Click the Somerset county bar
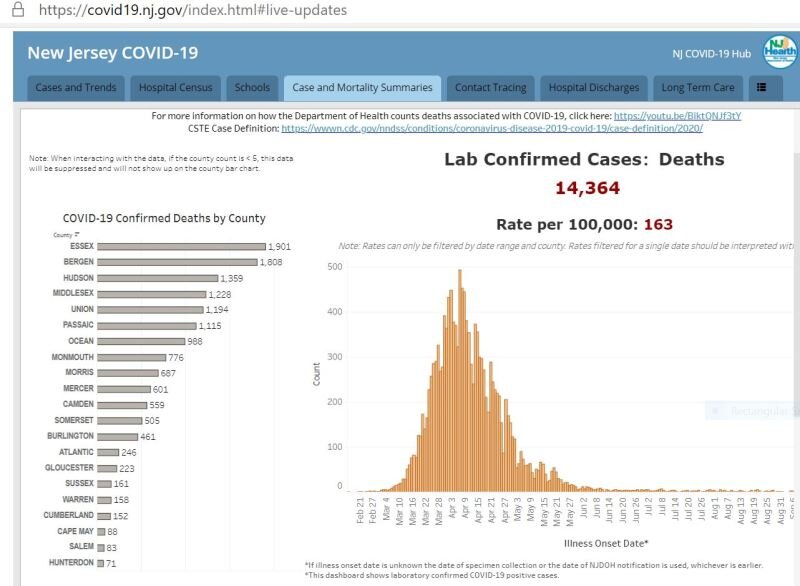 [120, 421]
